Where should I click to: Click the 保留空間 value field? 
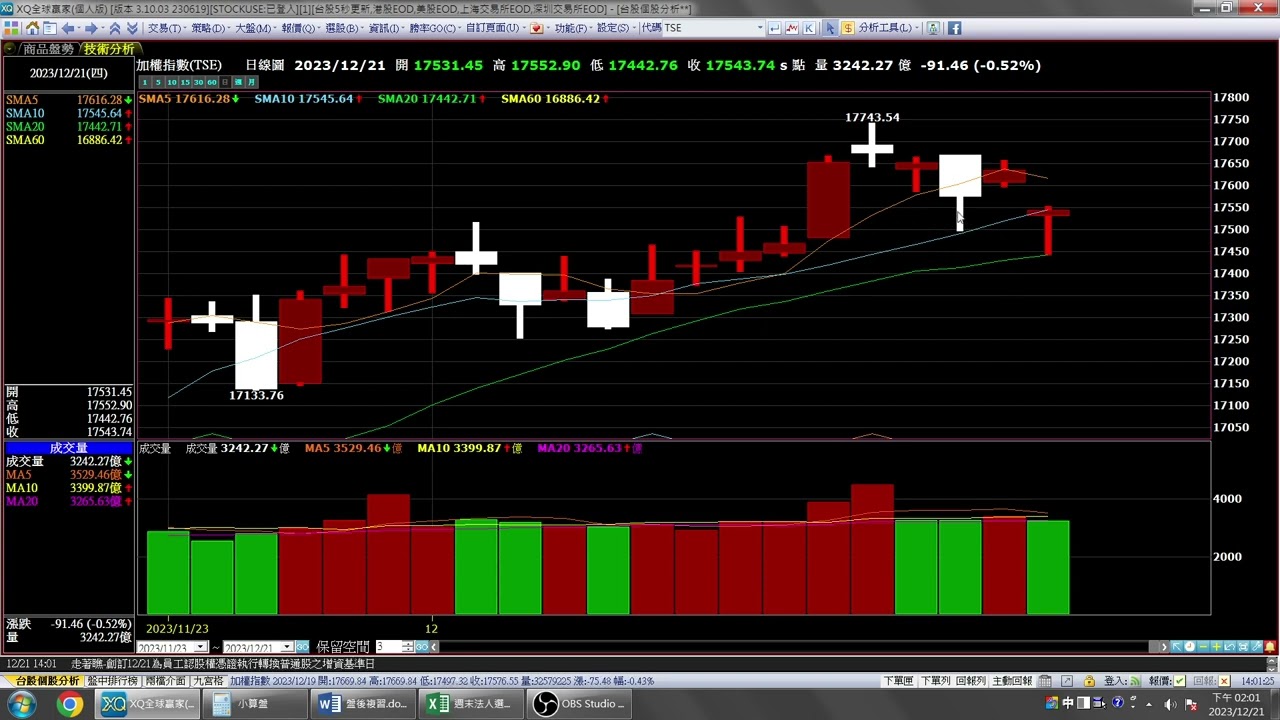pyautogui.click(x=387, y=647)
